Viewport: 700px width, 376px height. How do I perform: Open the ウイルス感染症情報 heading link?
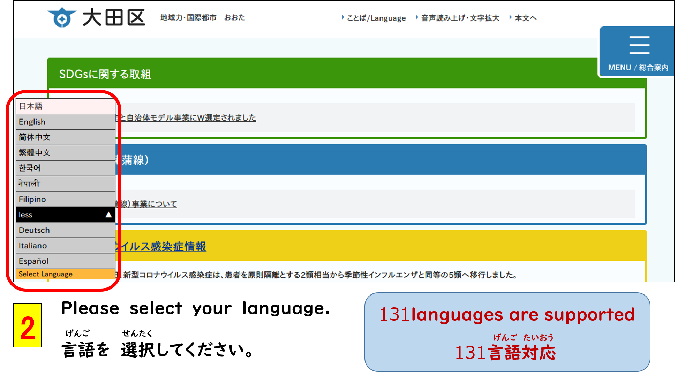[160, 246]
